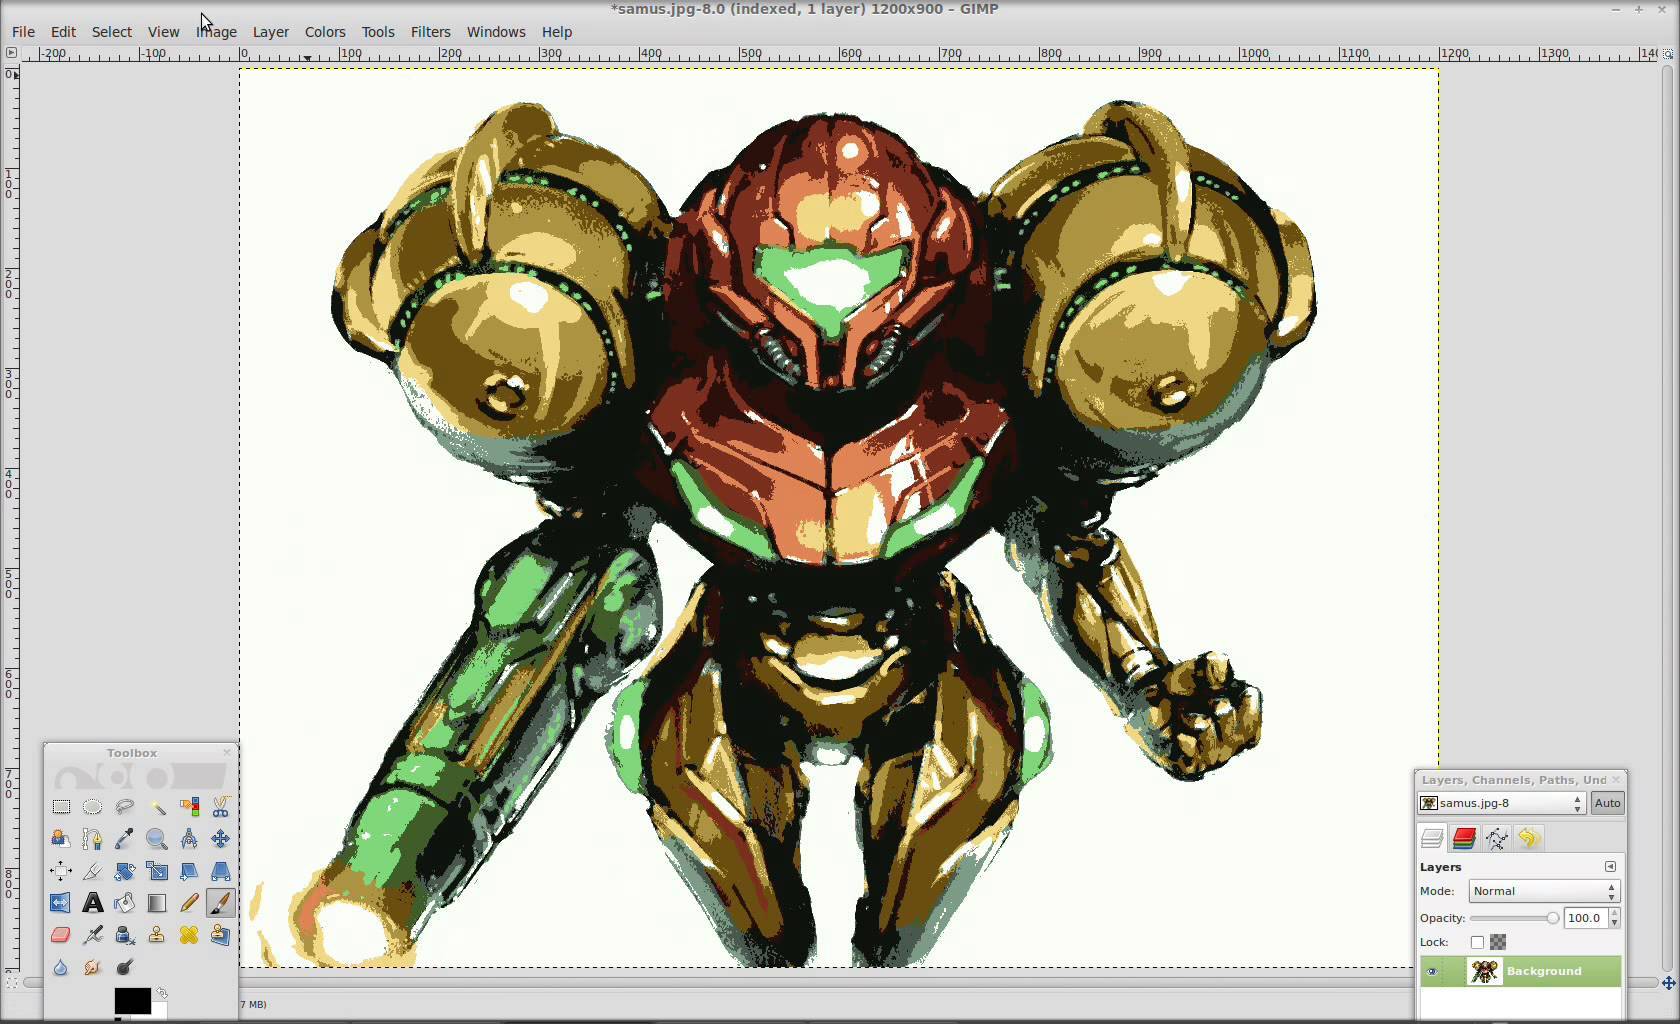1680x1024 pixels.
Task: Select the Blur/Sharpen droplet tool
Action: tap(61, 966)
